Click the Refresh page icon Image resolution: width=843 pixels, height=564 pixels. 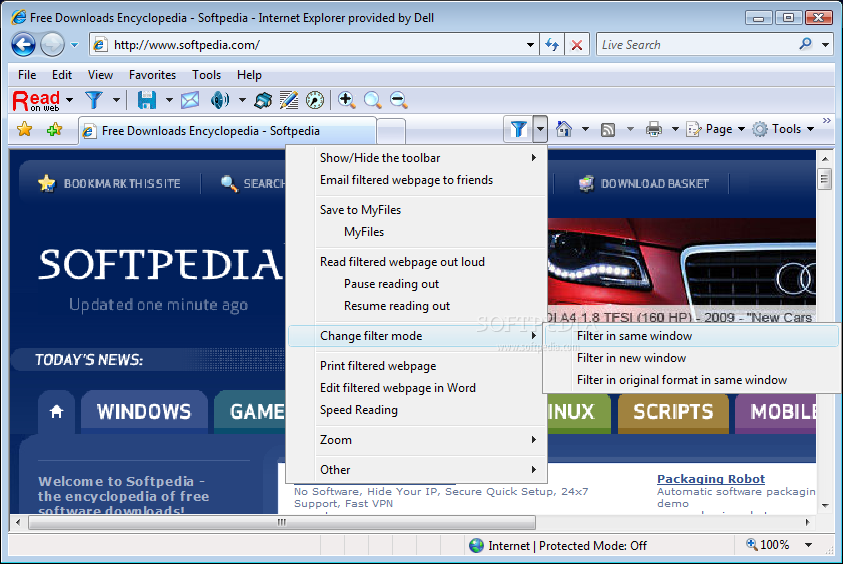coord(552,45)
